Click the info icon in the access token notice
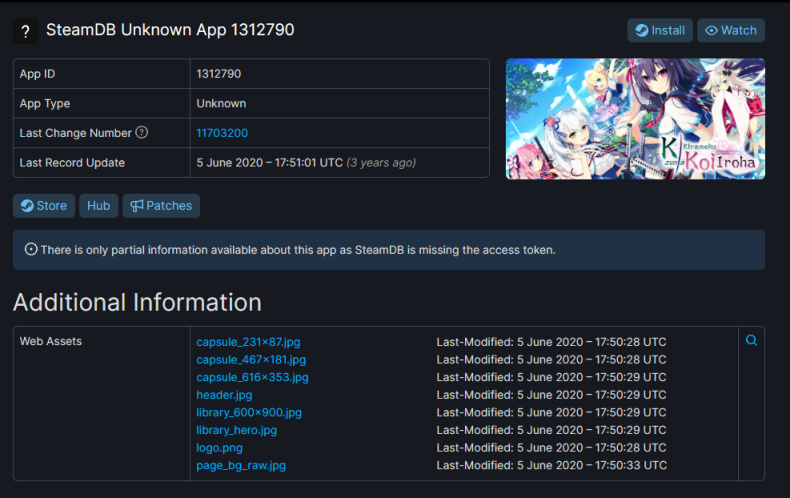This screenshot has height=498, width=790. (31, 250)
